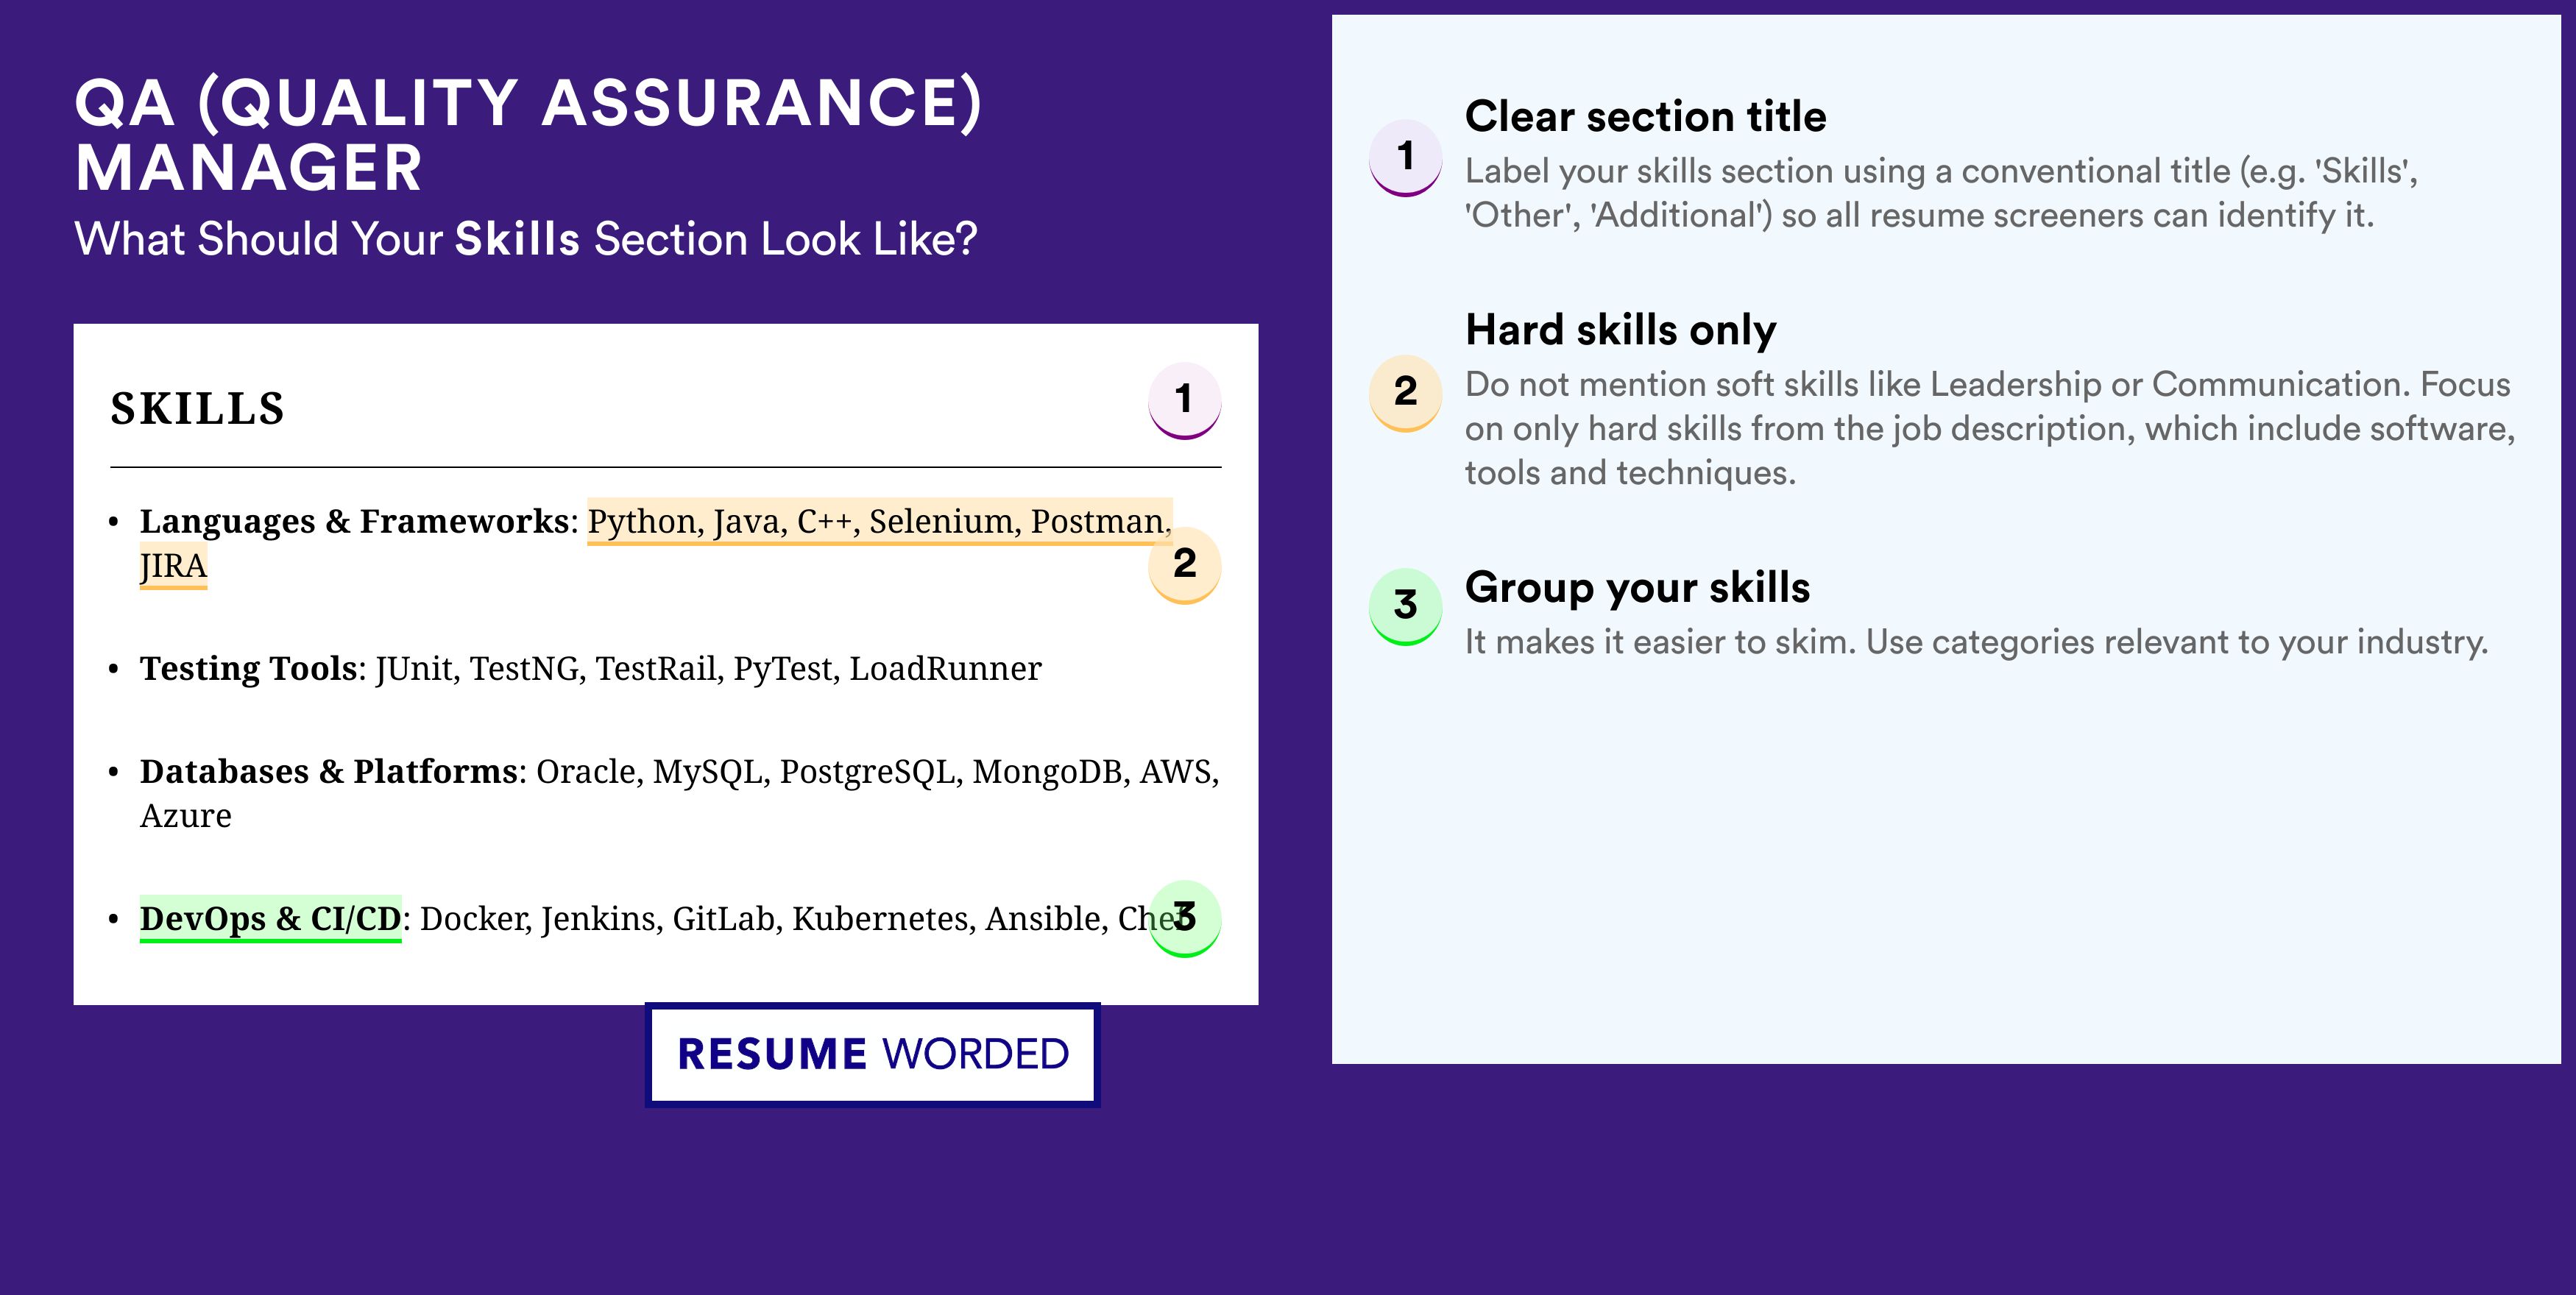Click the Clear section title heading
Image resolution: width=2576 pixels, height=1295 pixels.
[x=1645, y=117]
